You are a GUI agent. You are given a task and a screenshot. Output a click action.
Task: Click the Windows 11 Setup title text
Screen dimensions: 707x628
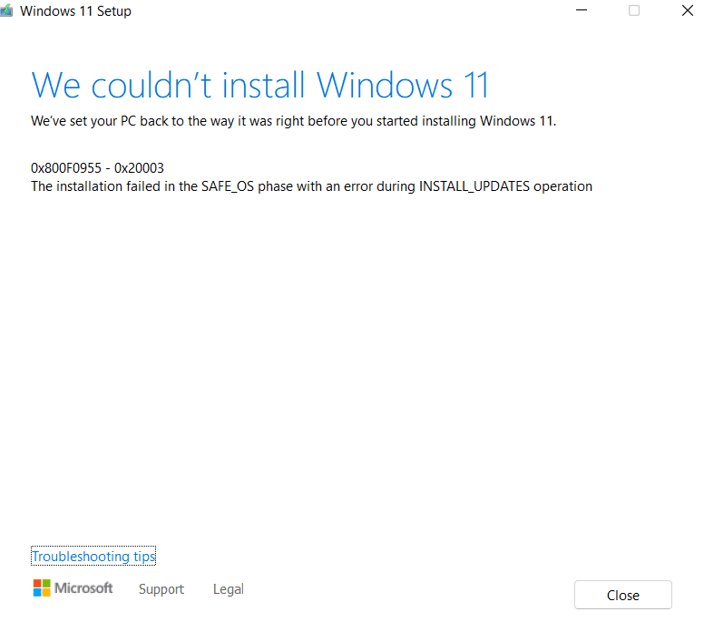[76, 11]
